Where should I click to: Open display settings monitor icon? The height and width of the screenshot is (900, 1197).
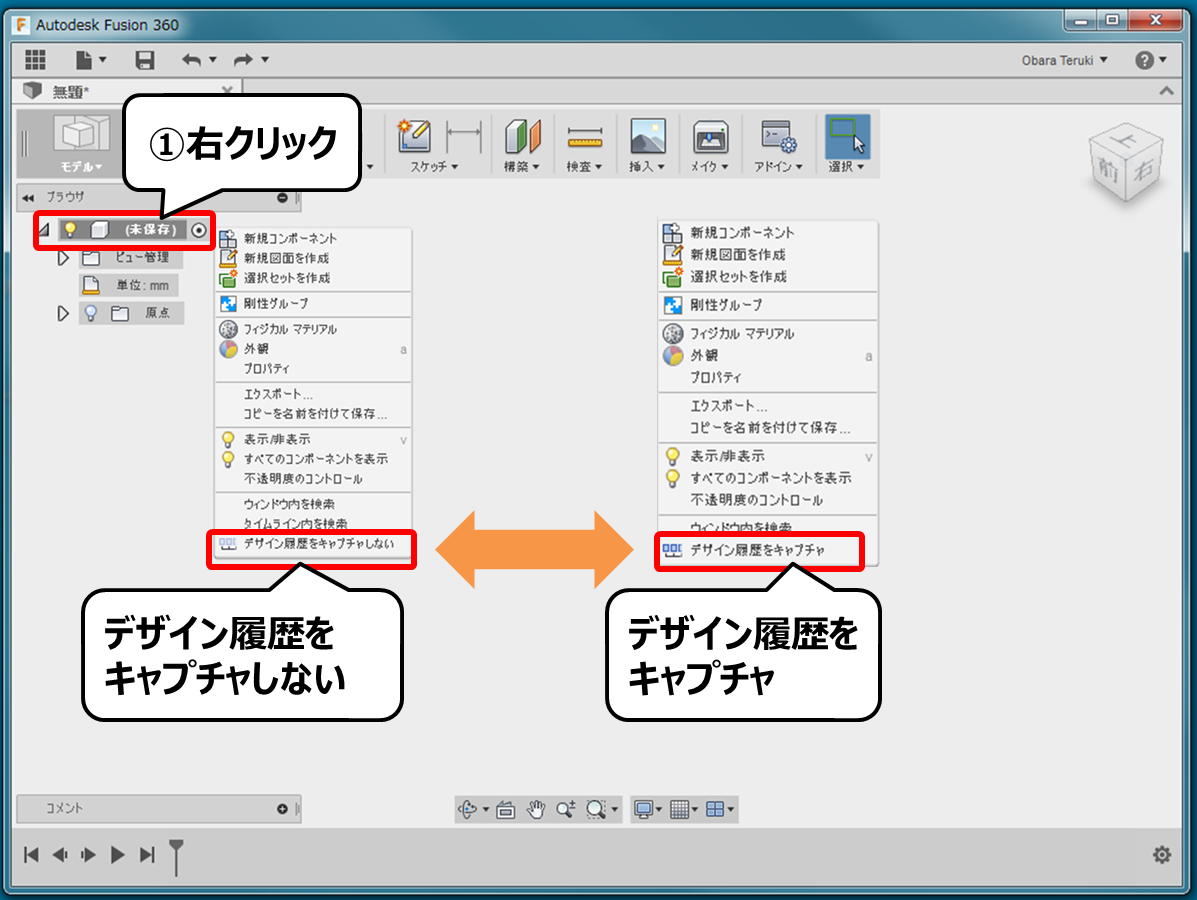pyautogui.click(x=644, y=809)
